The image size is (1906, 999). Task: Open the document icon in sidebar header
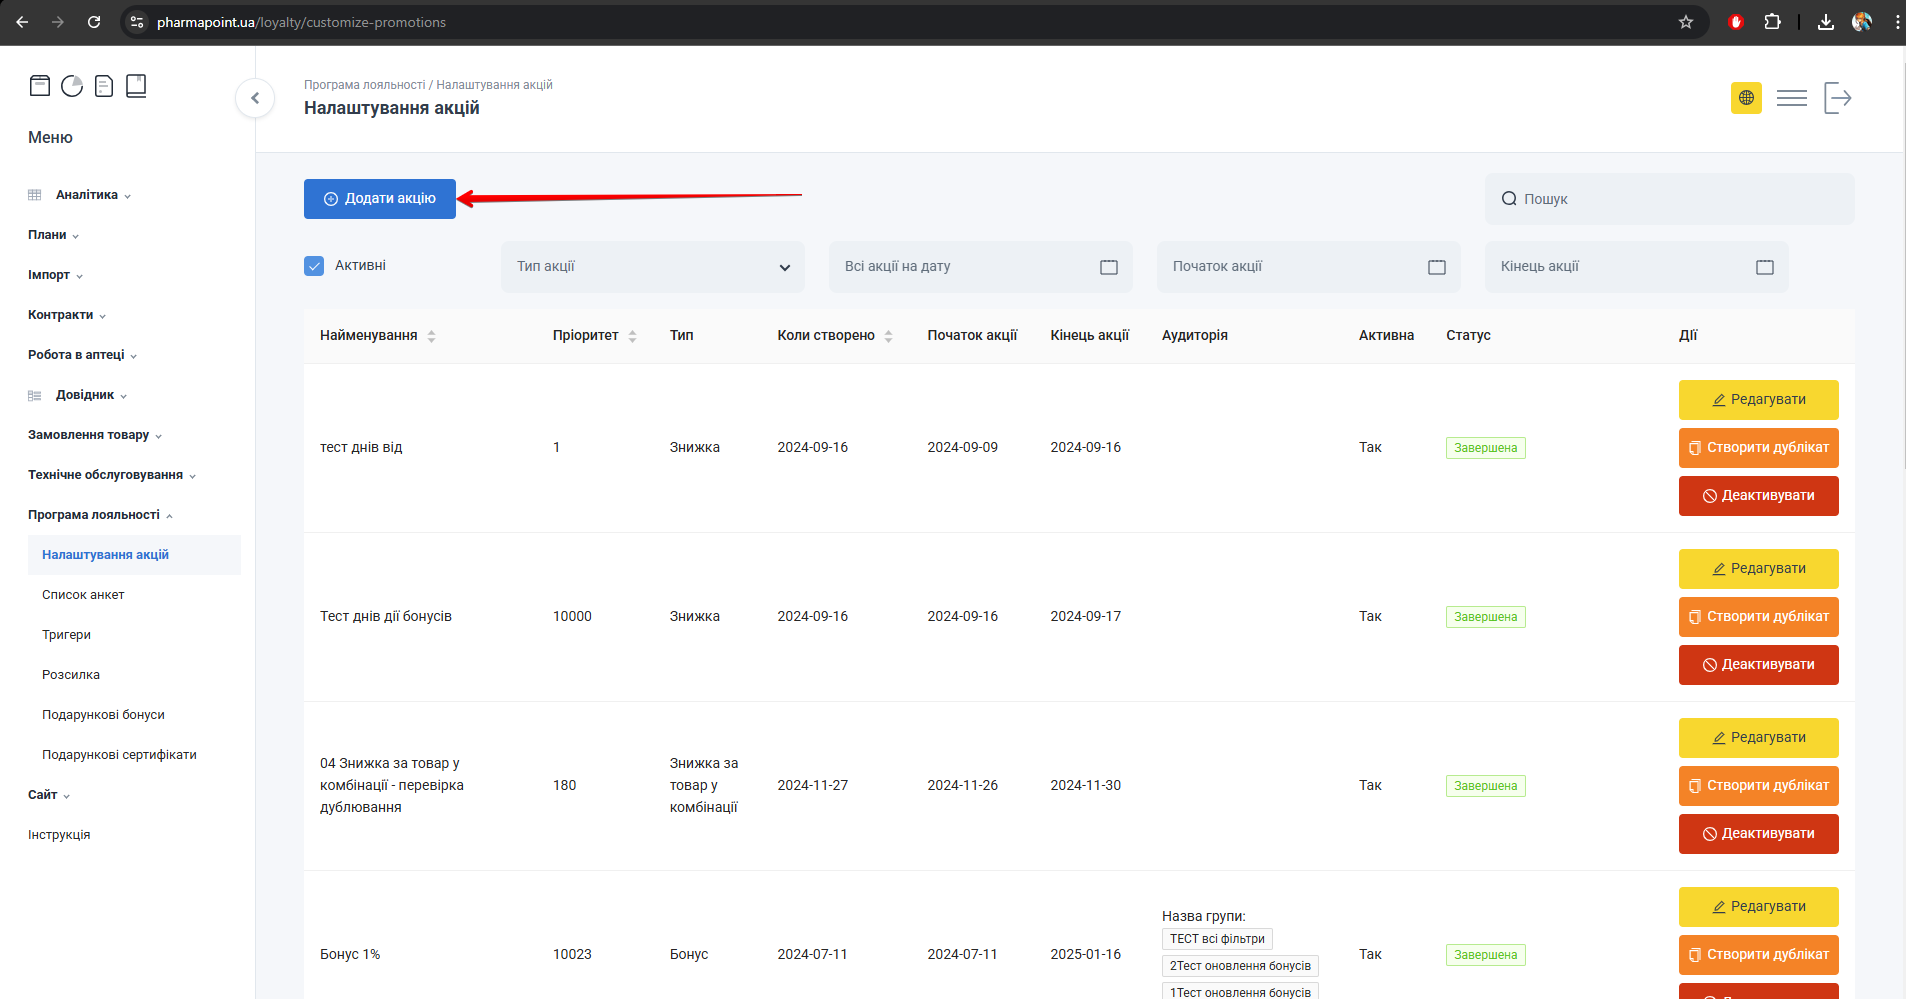pyautogui.click(x=104, y=86)
